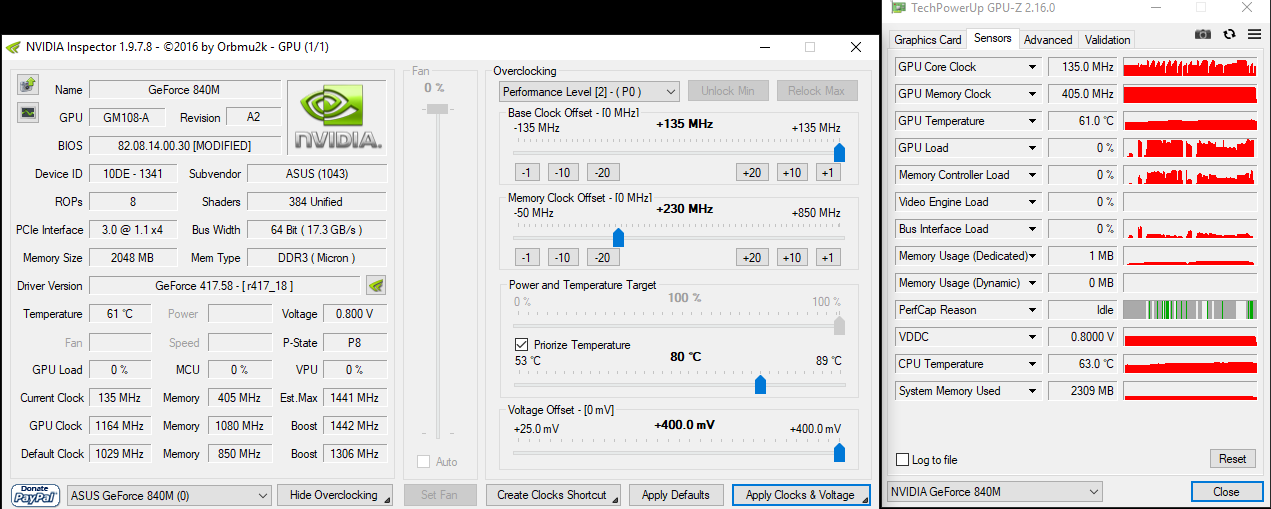The height and width of the screenshot is (509, 1271).
Task: Click the Close button in GPU-Z
Action: tap(1226, 492)
